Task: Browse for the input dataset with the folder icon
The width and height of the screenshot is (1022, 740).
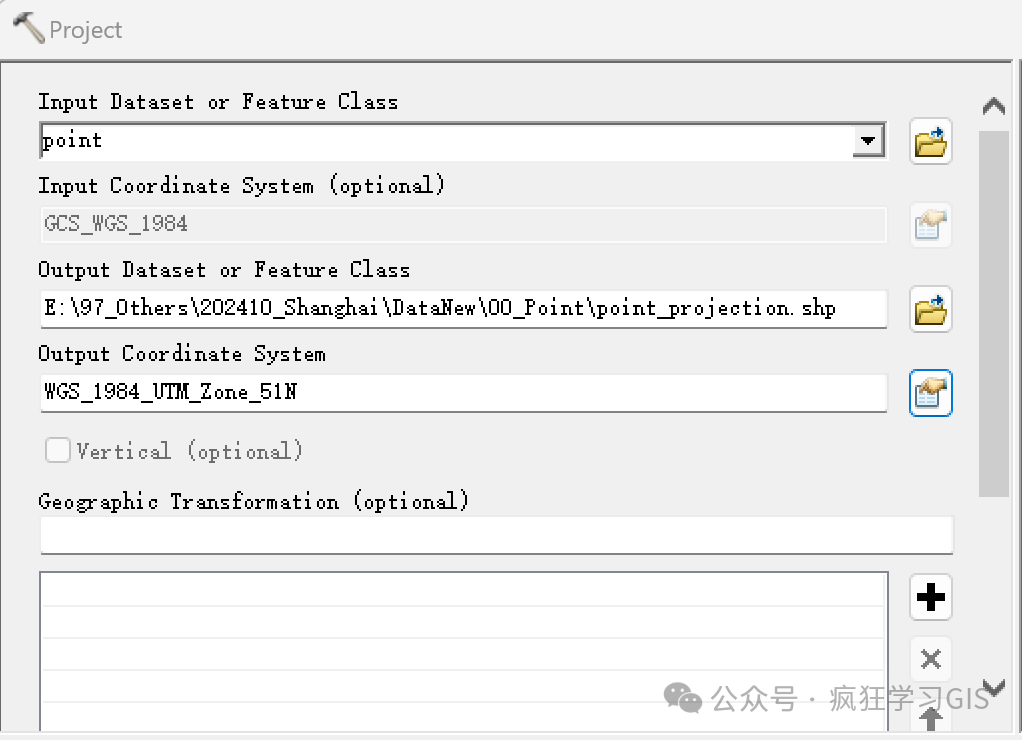Action: [x=930, y=141]
